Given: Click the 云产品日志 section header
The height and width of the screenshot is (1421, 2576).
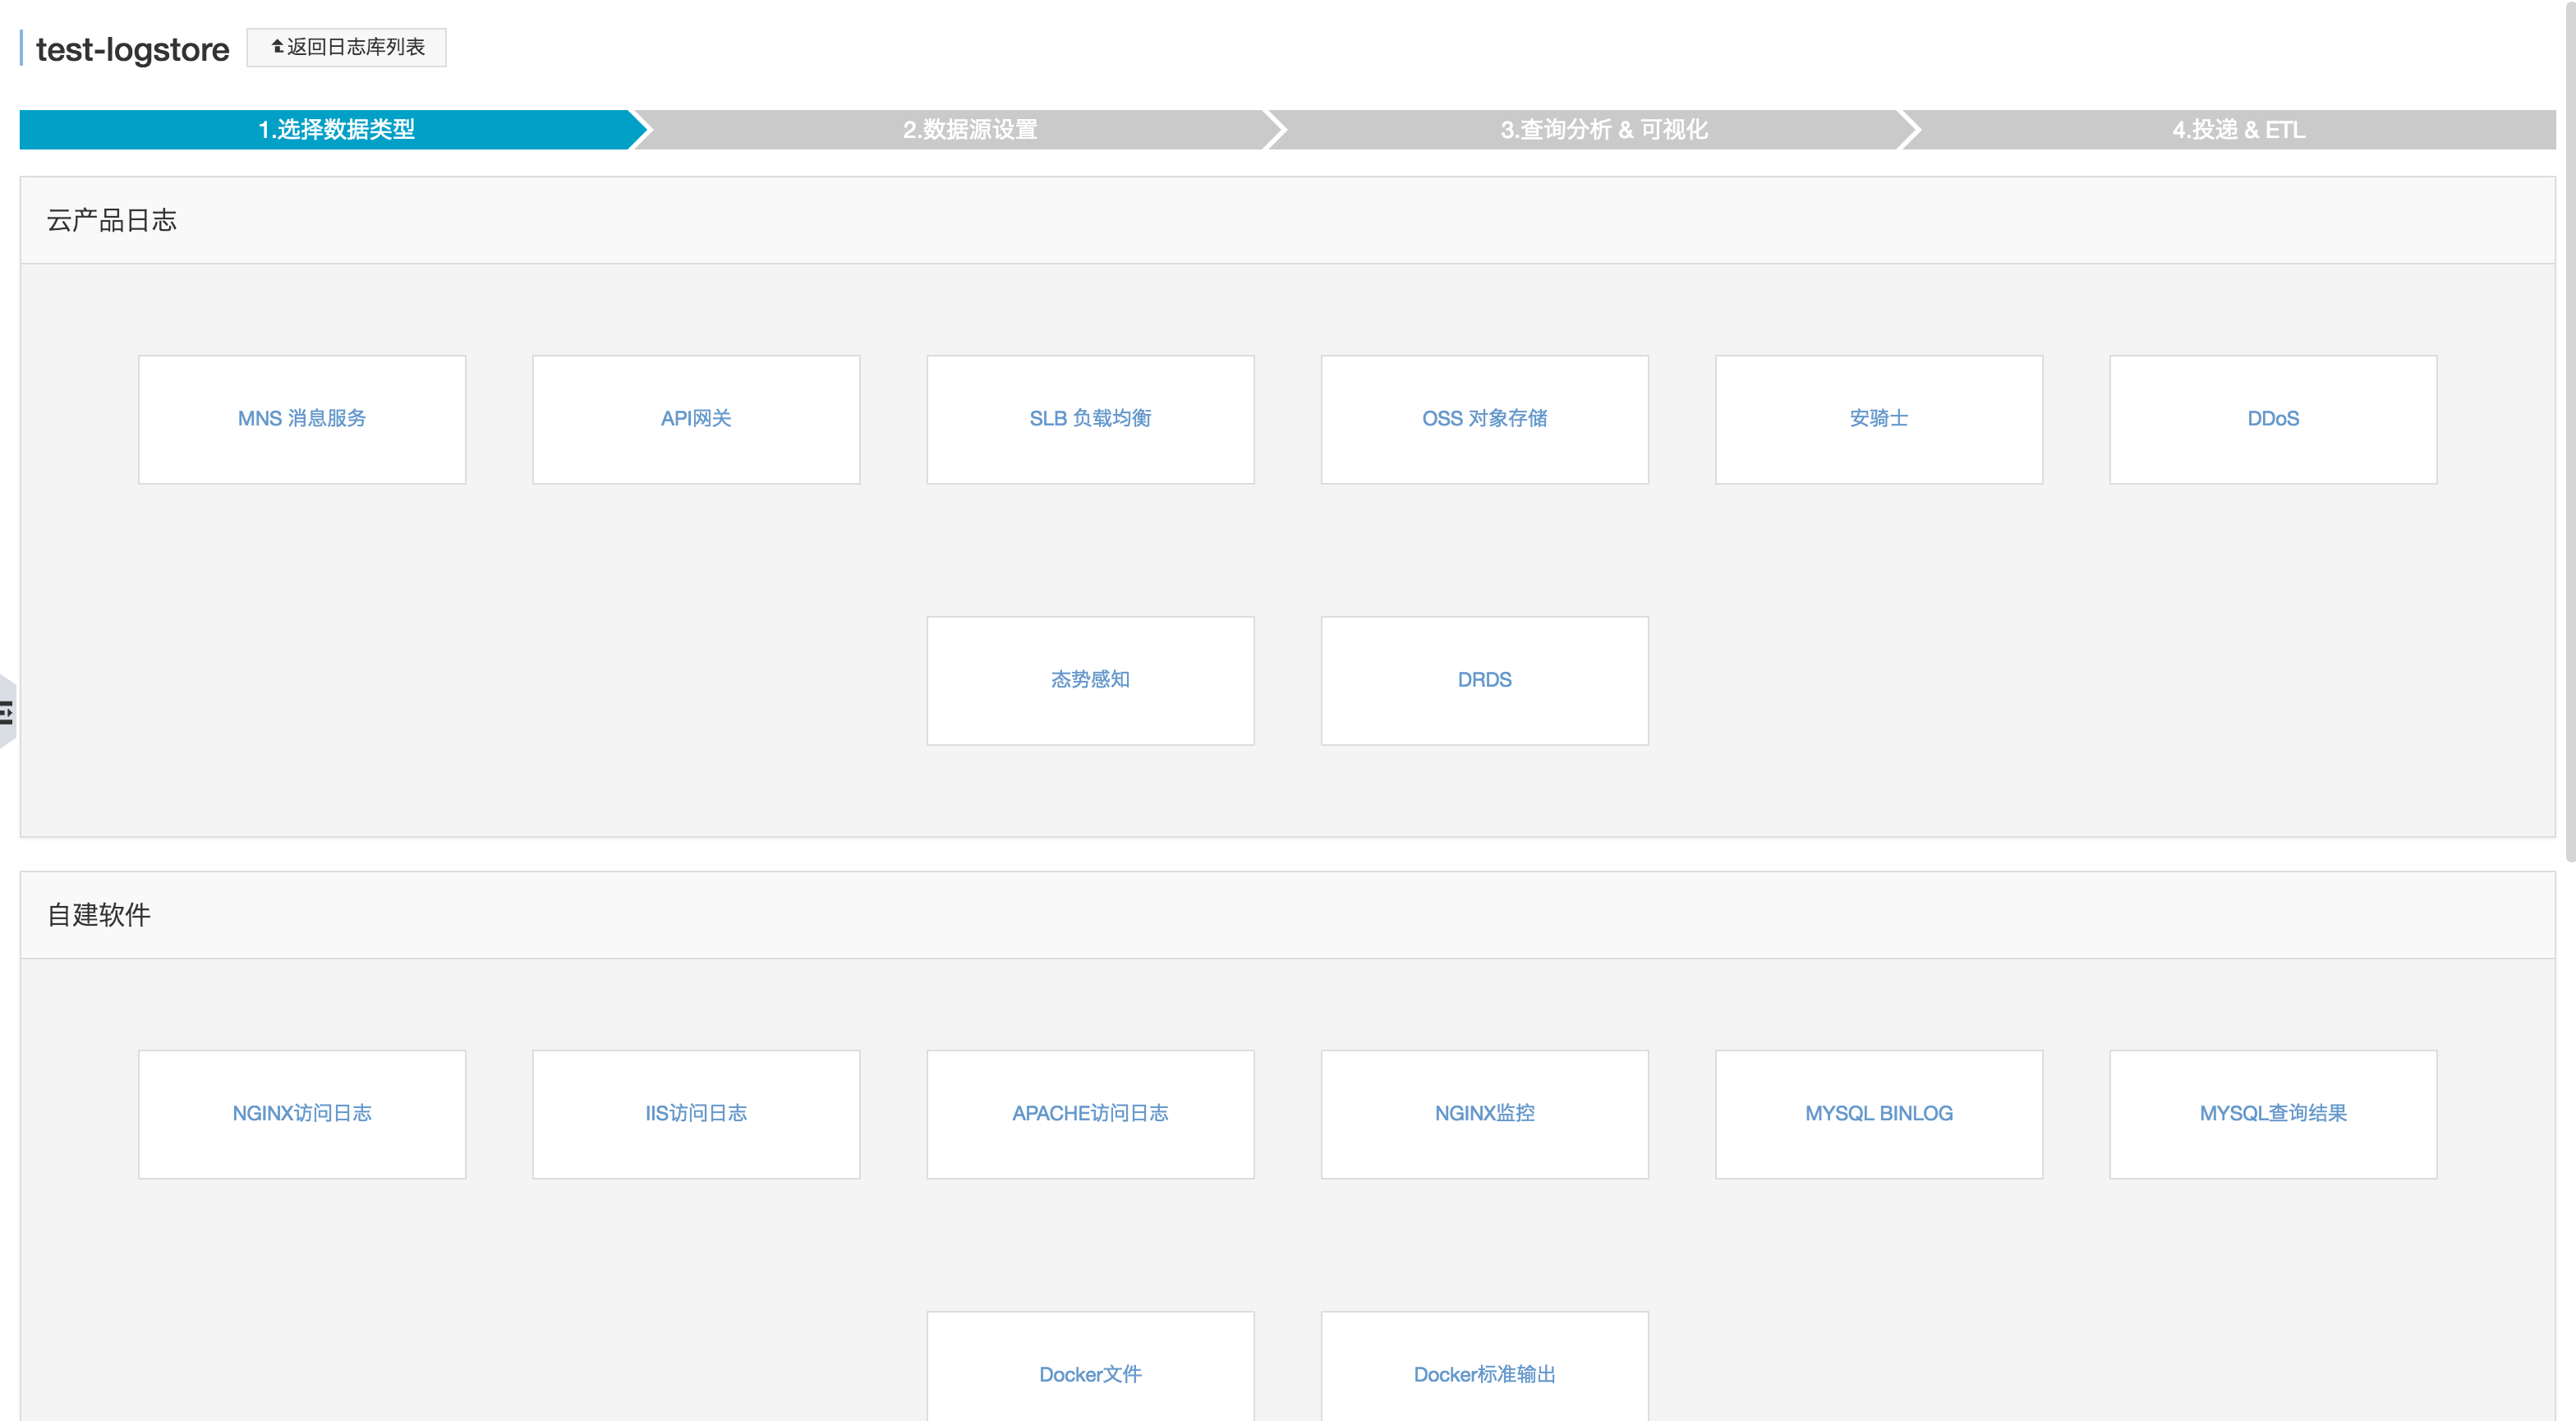Looking at the screenshot, I should (1287, 221).
